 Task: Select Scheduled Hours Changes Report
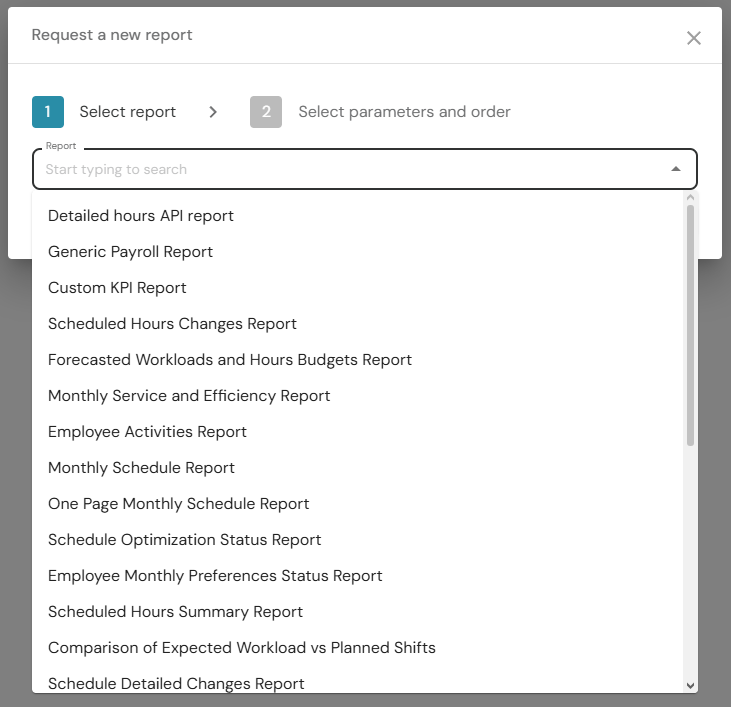[173, 323]
